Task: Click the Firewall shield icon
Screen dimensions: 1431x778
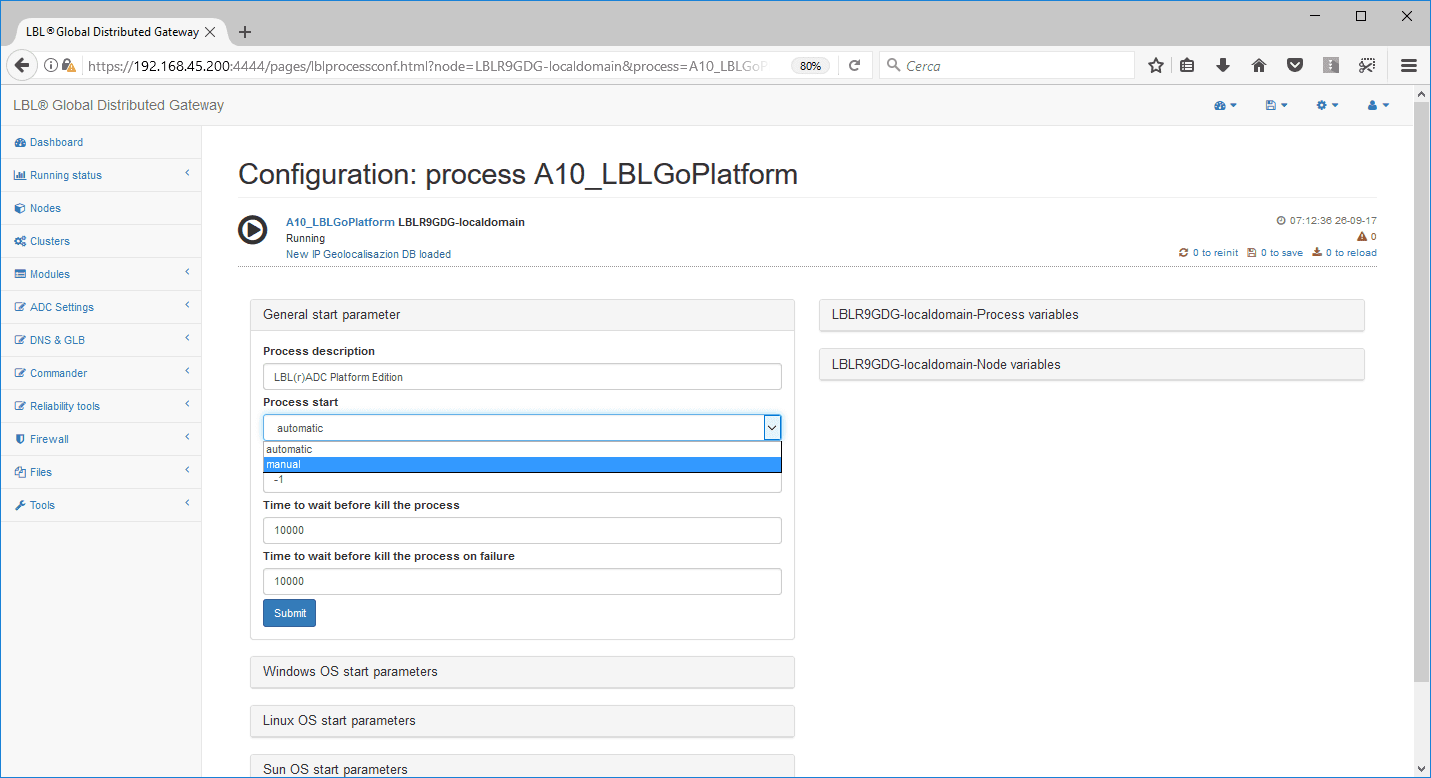Action: [x=20, y=439]
